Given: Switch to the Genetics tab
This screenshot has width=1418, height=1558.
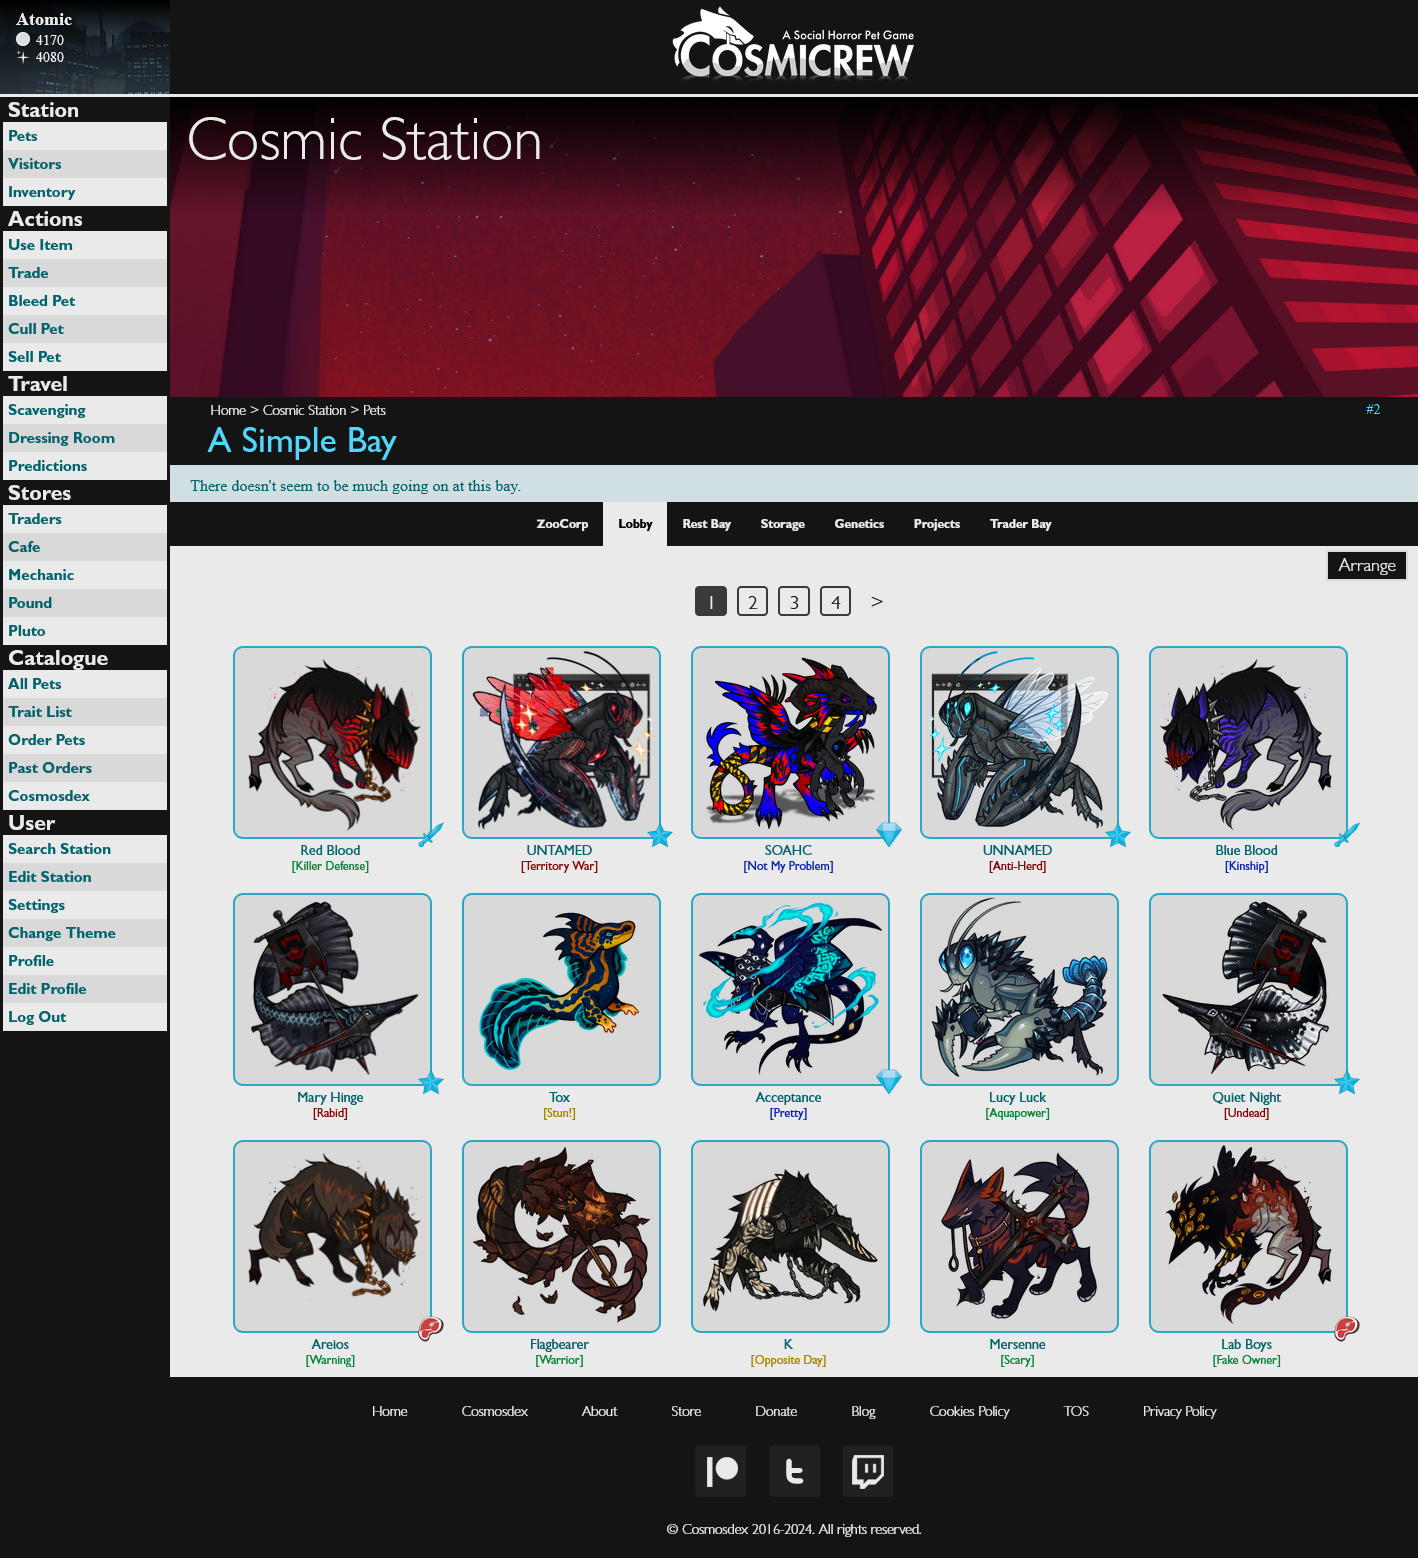Looking at the screenshot, I should point(859,523).
